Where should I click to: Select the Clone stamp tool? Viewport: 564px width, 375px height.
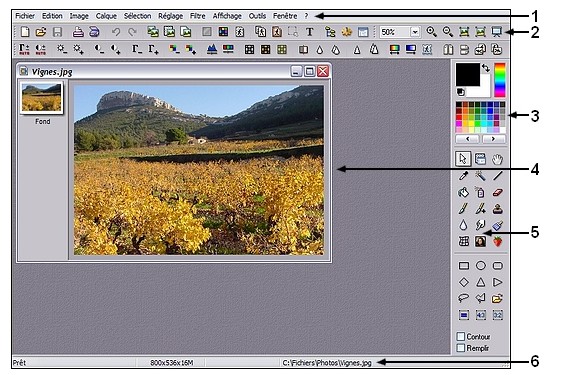(497, 209)
